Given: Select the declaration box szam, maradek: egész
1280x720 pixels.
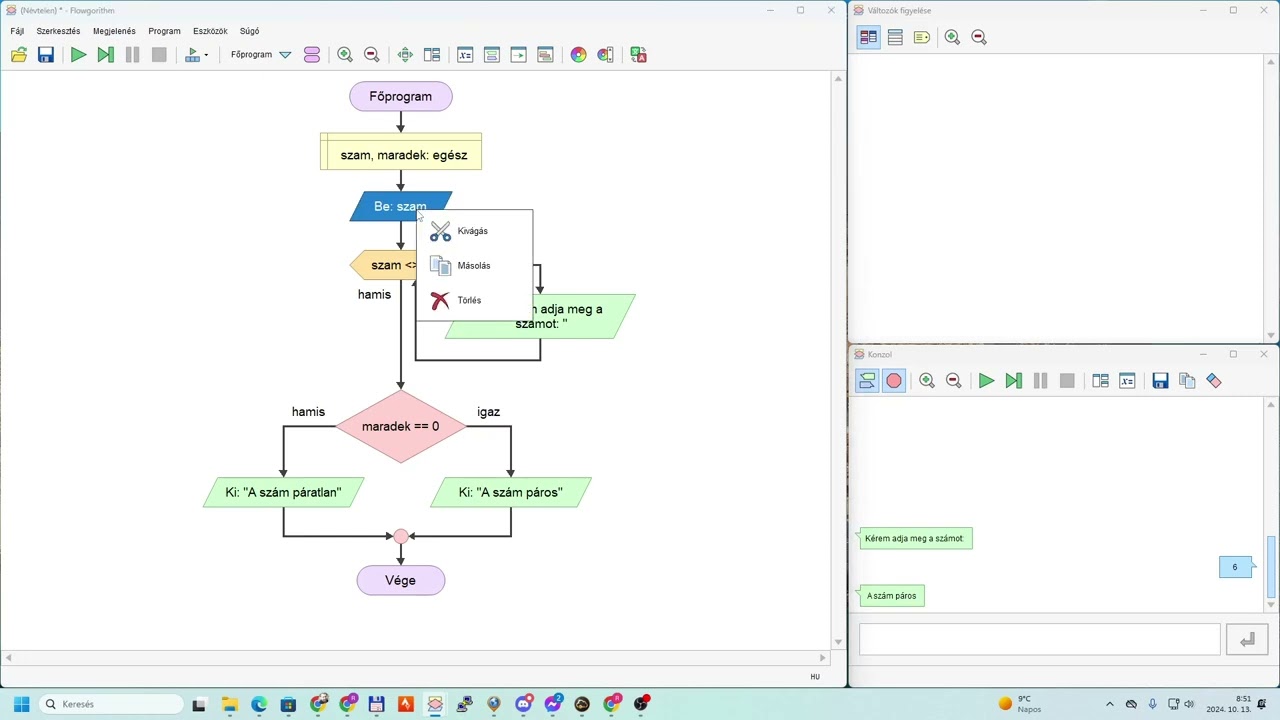Looking at the screenshot, I should pos(401,151).
